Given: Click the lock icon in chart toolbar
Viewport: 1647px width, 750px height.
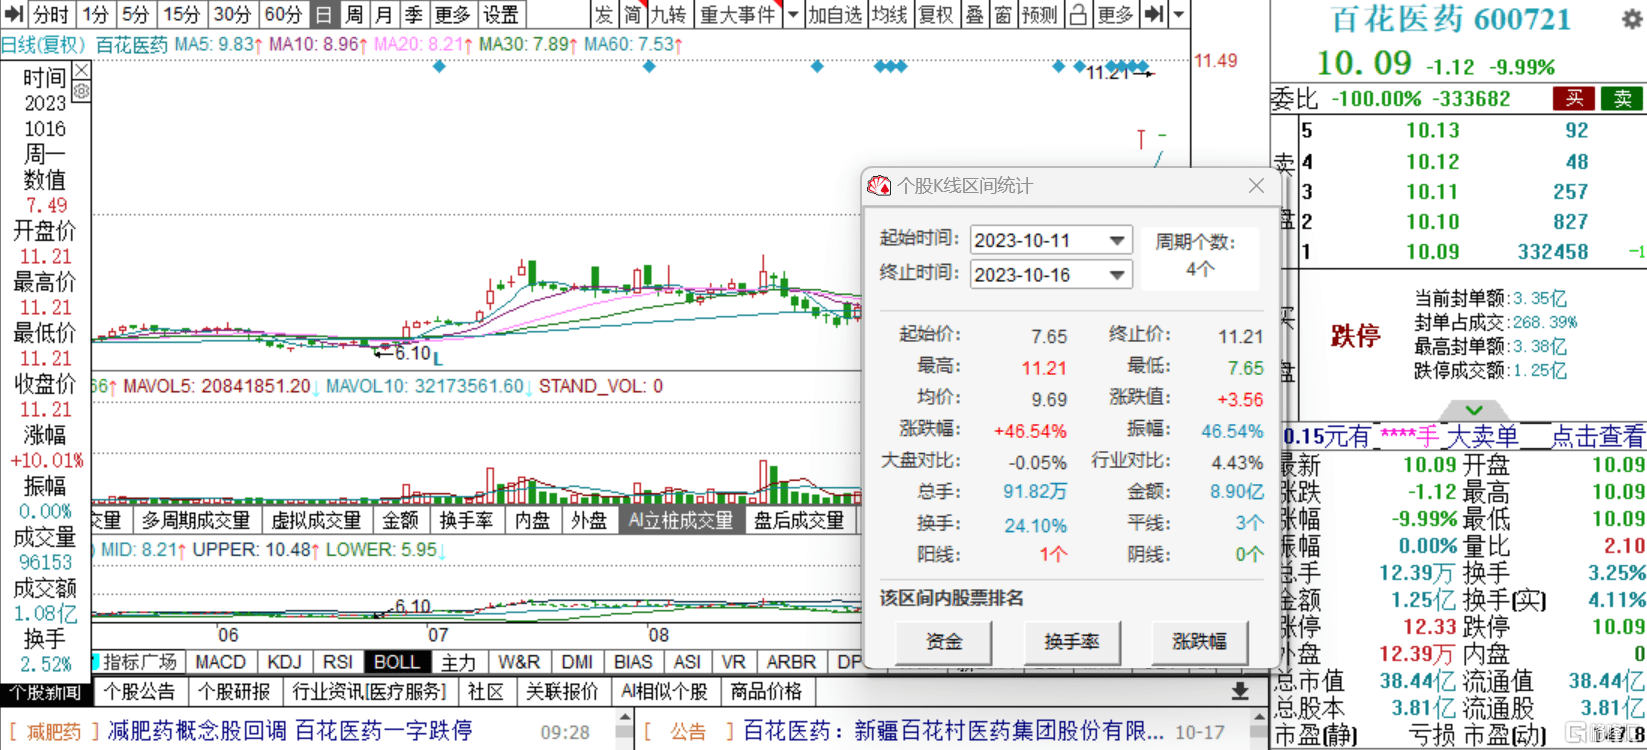Looking at the screenshot, I should pos(1078,14).
